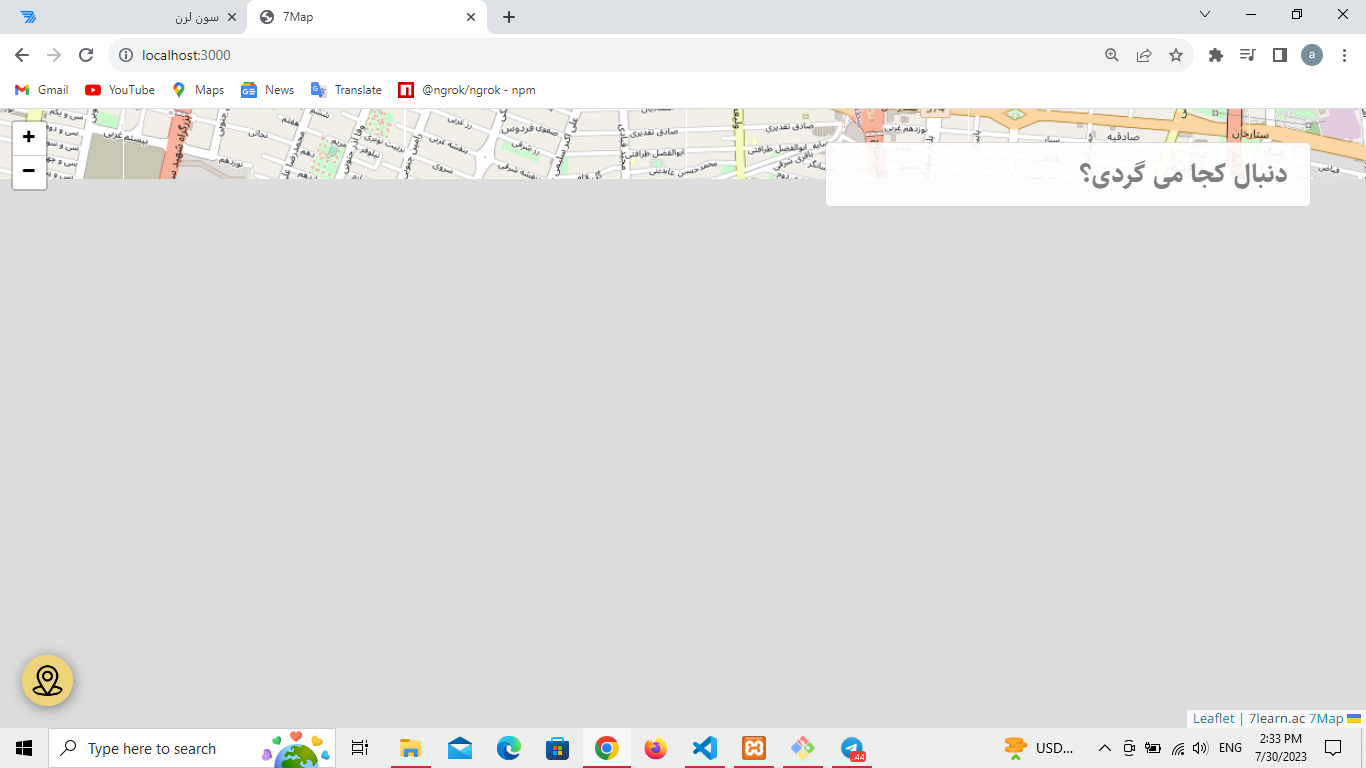Show hidden system tray icons
Image resolution: width=1366 pixels, height=768 pixels.
click(1104, 748)
